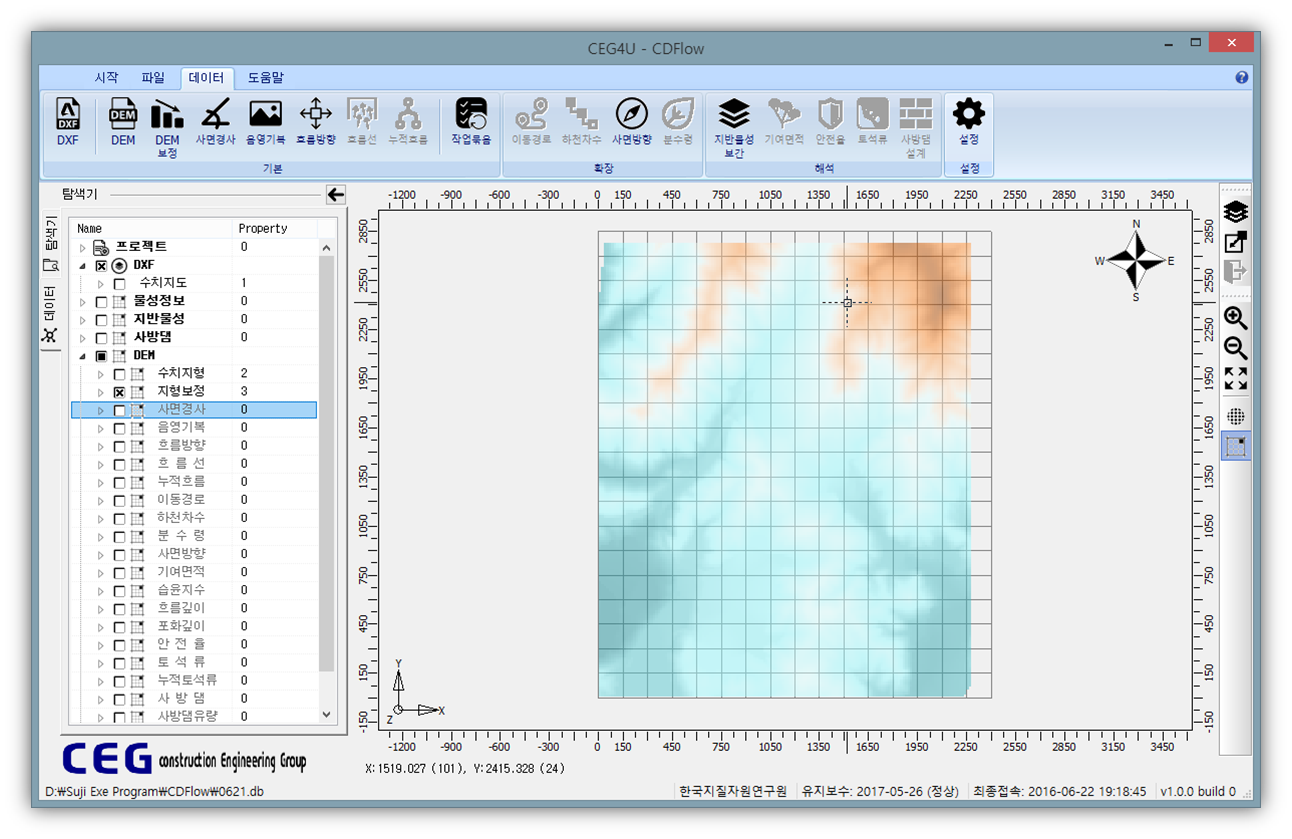Open the DEM 보정 correction tool
1292x839 pixels.
tap(167, 129)
